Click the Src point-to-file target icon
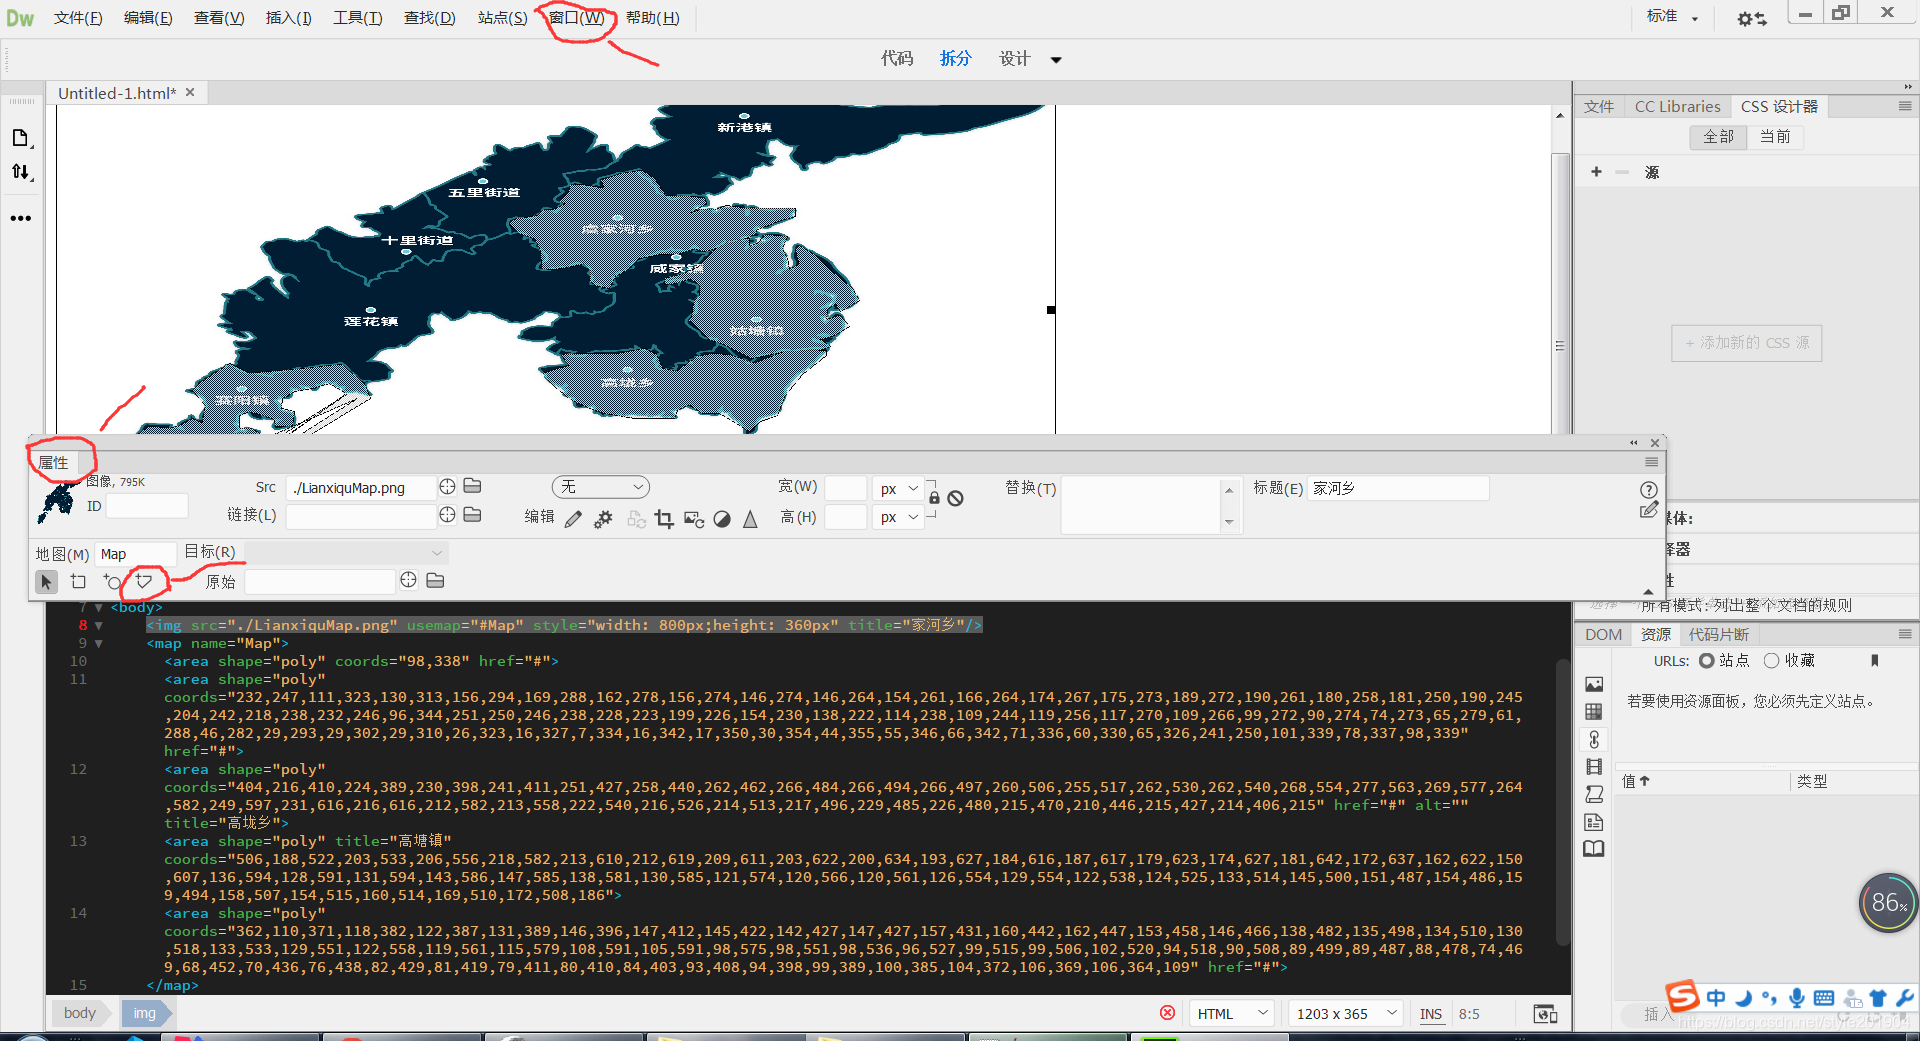 click(x=447, y=486)
